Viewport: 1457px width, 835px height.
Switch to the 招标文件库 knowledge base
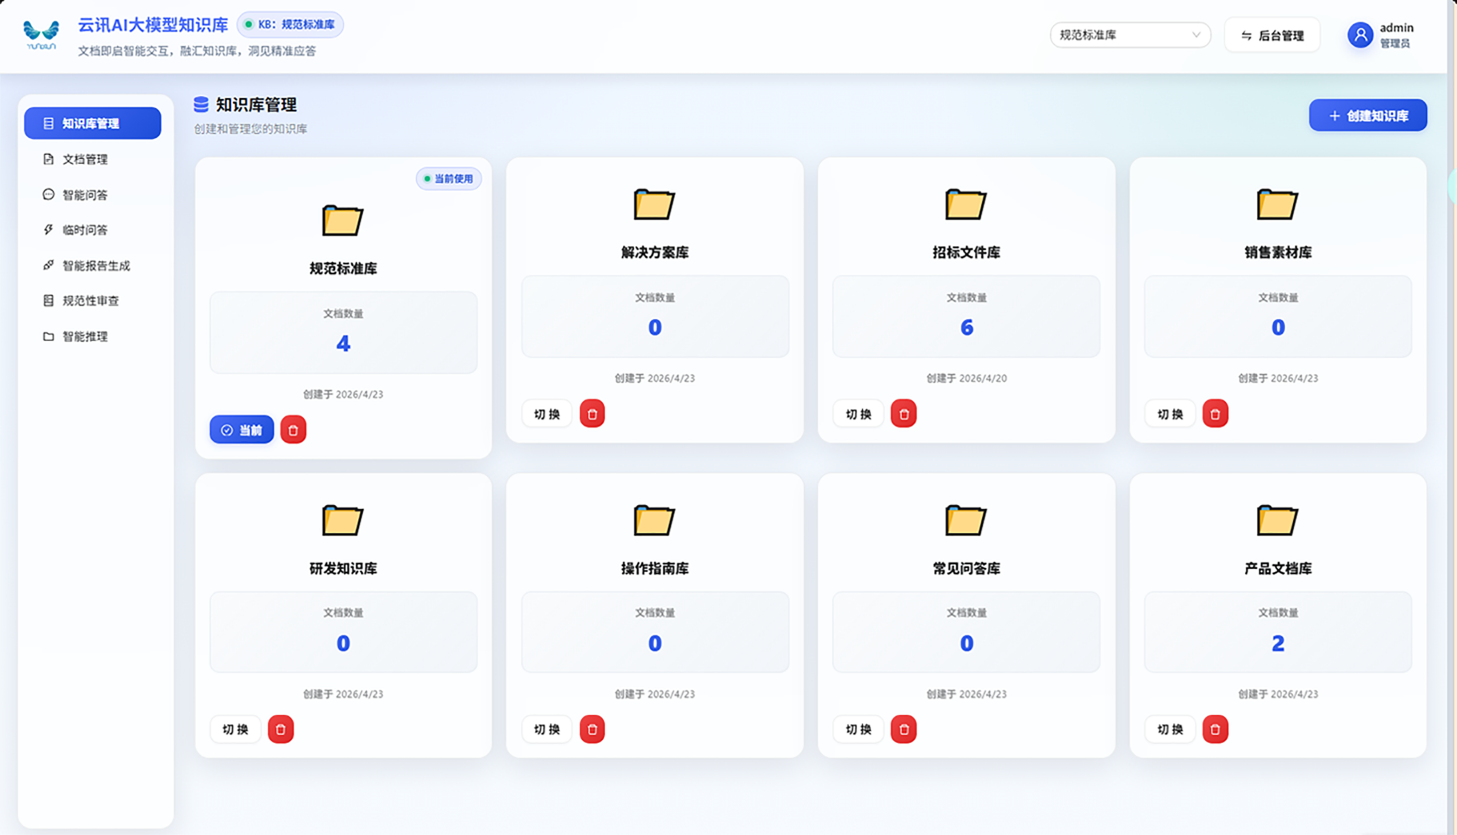859,414
